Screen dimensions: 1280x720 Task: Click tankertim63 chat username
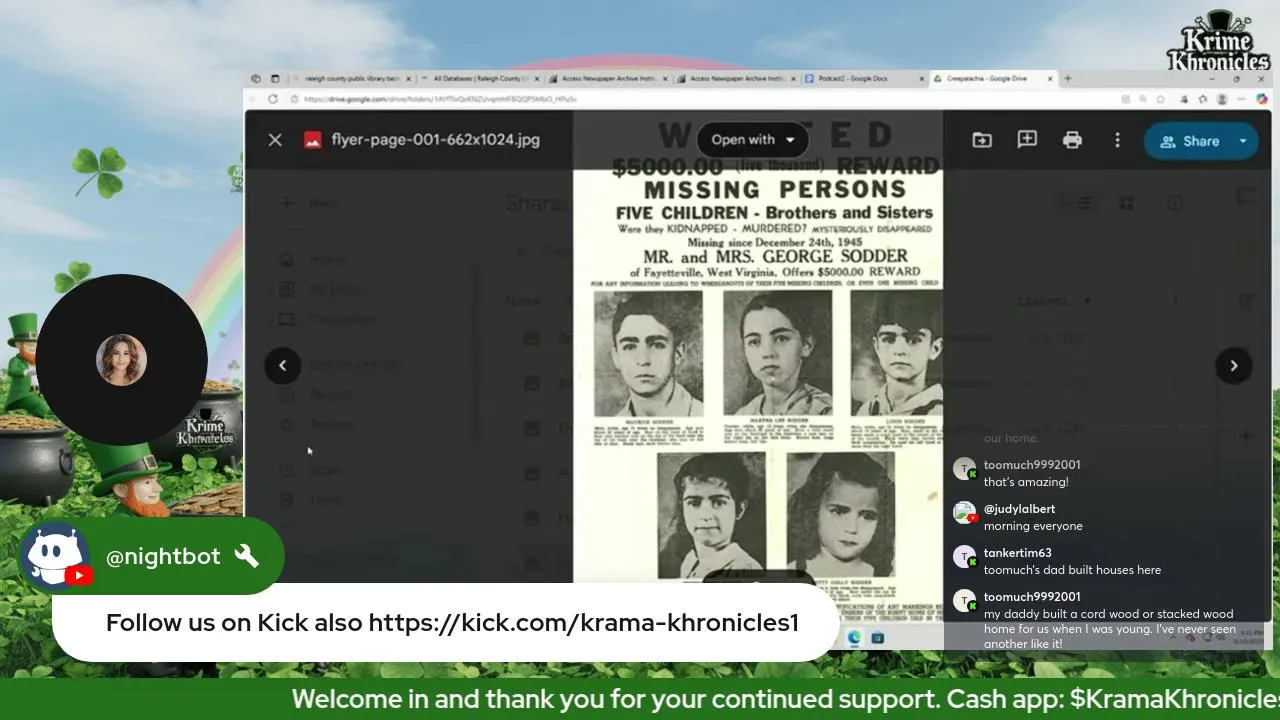pos(1017,553)
